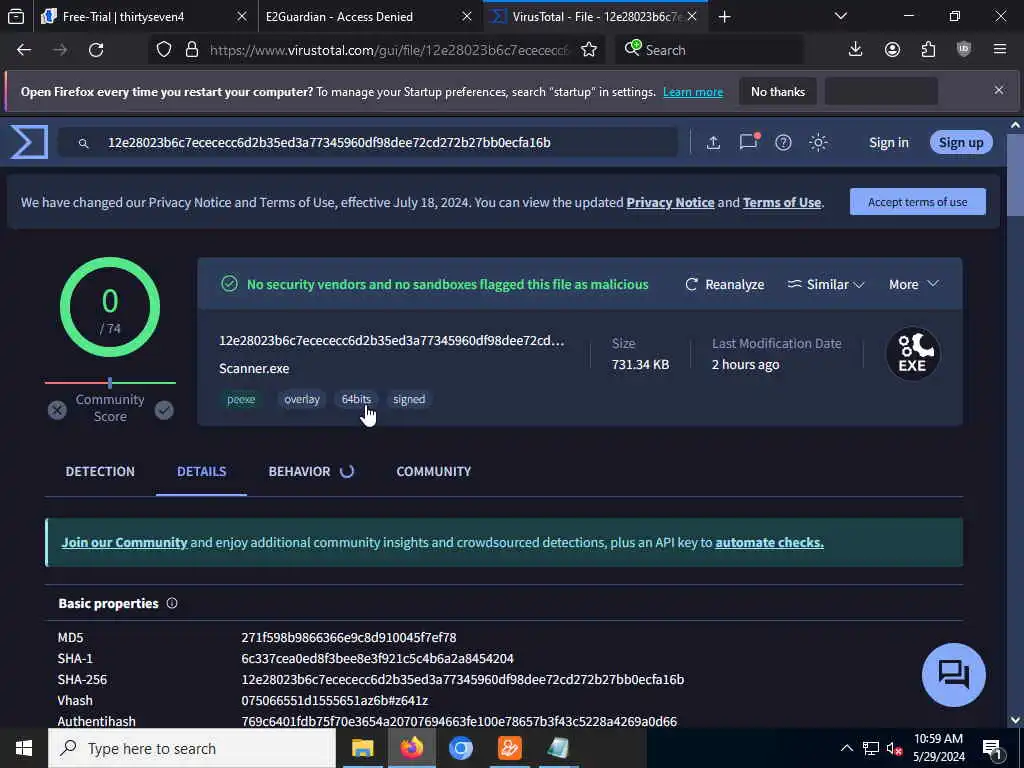The height and width of the screenshot is (768, 1024).
Task: Click the 64bits tag
Action: 356,400
